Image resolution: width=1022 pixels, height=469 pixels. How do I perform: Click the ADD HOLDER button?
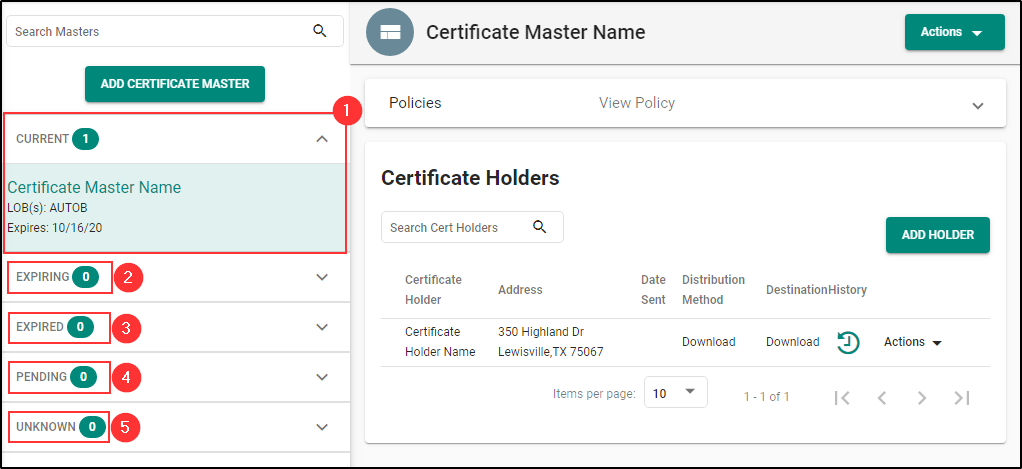tap(937, 234)
